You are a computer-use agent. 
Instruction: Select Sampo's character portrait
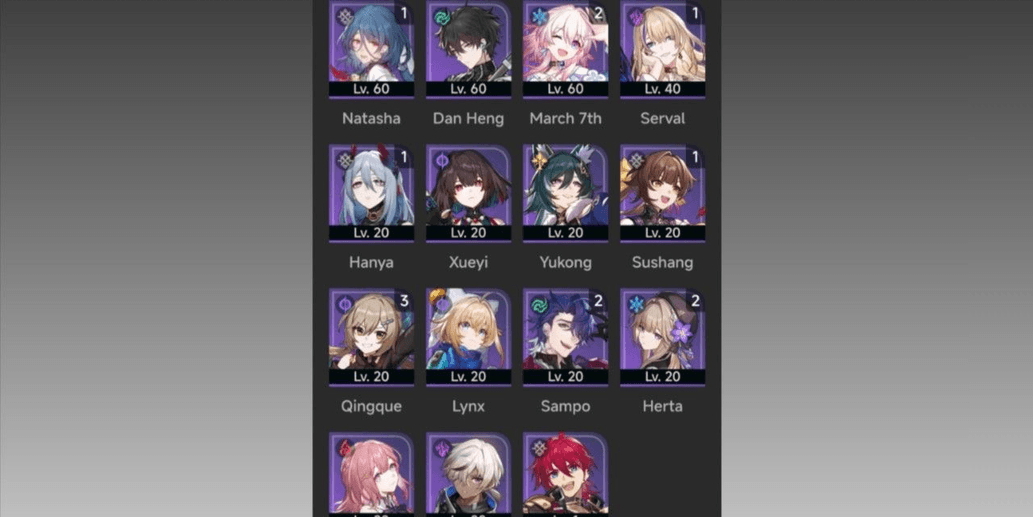(x=566, y=337)
